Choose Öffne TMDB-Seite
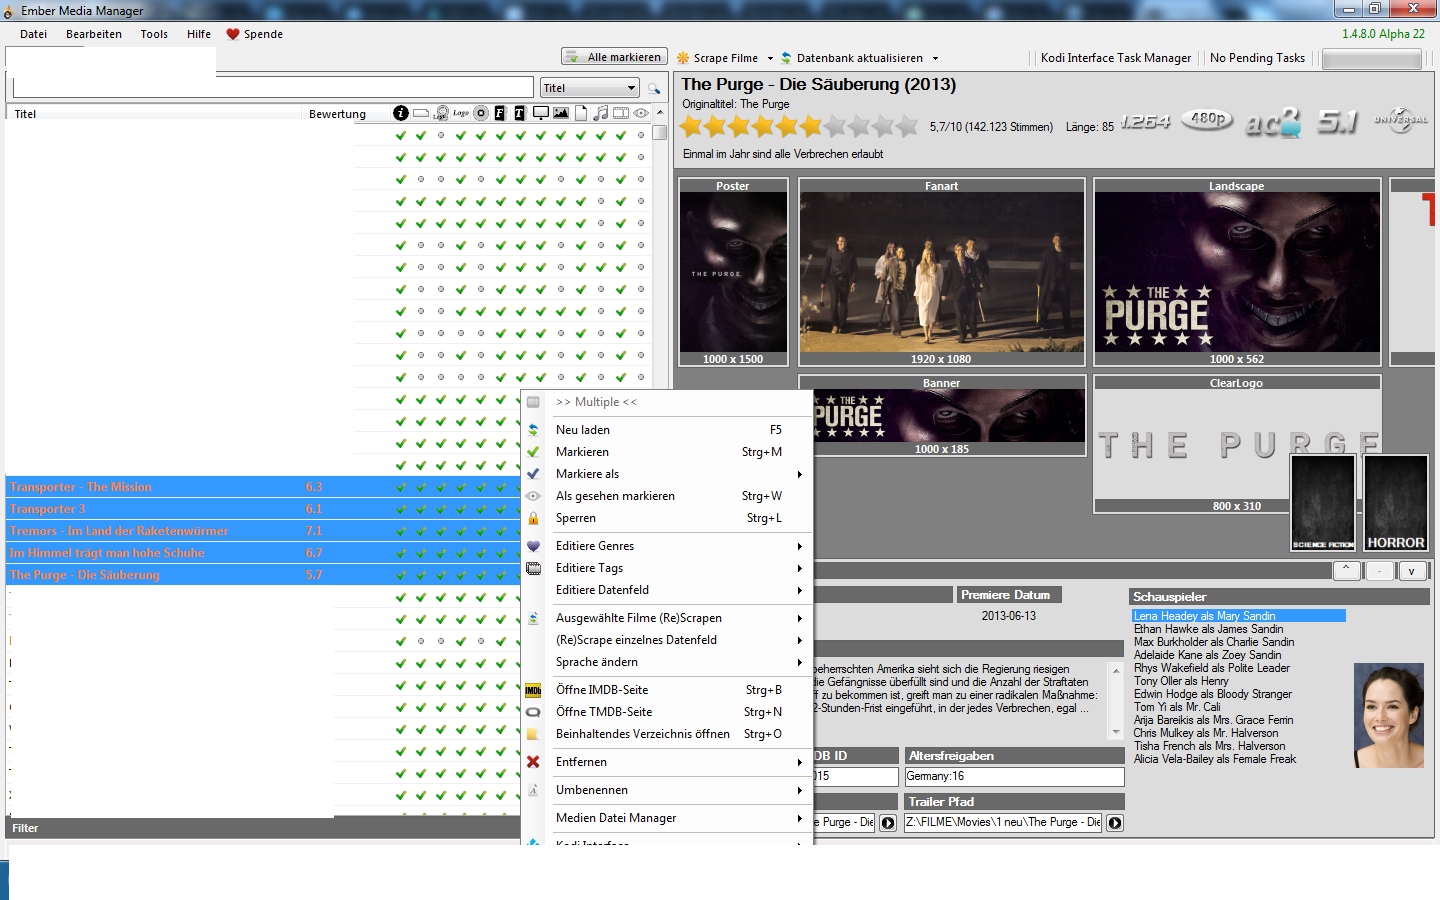 tap(667, 712)
